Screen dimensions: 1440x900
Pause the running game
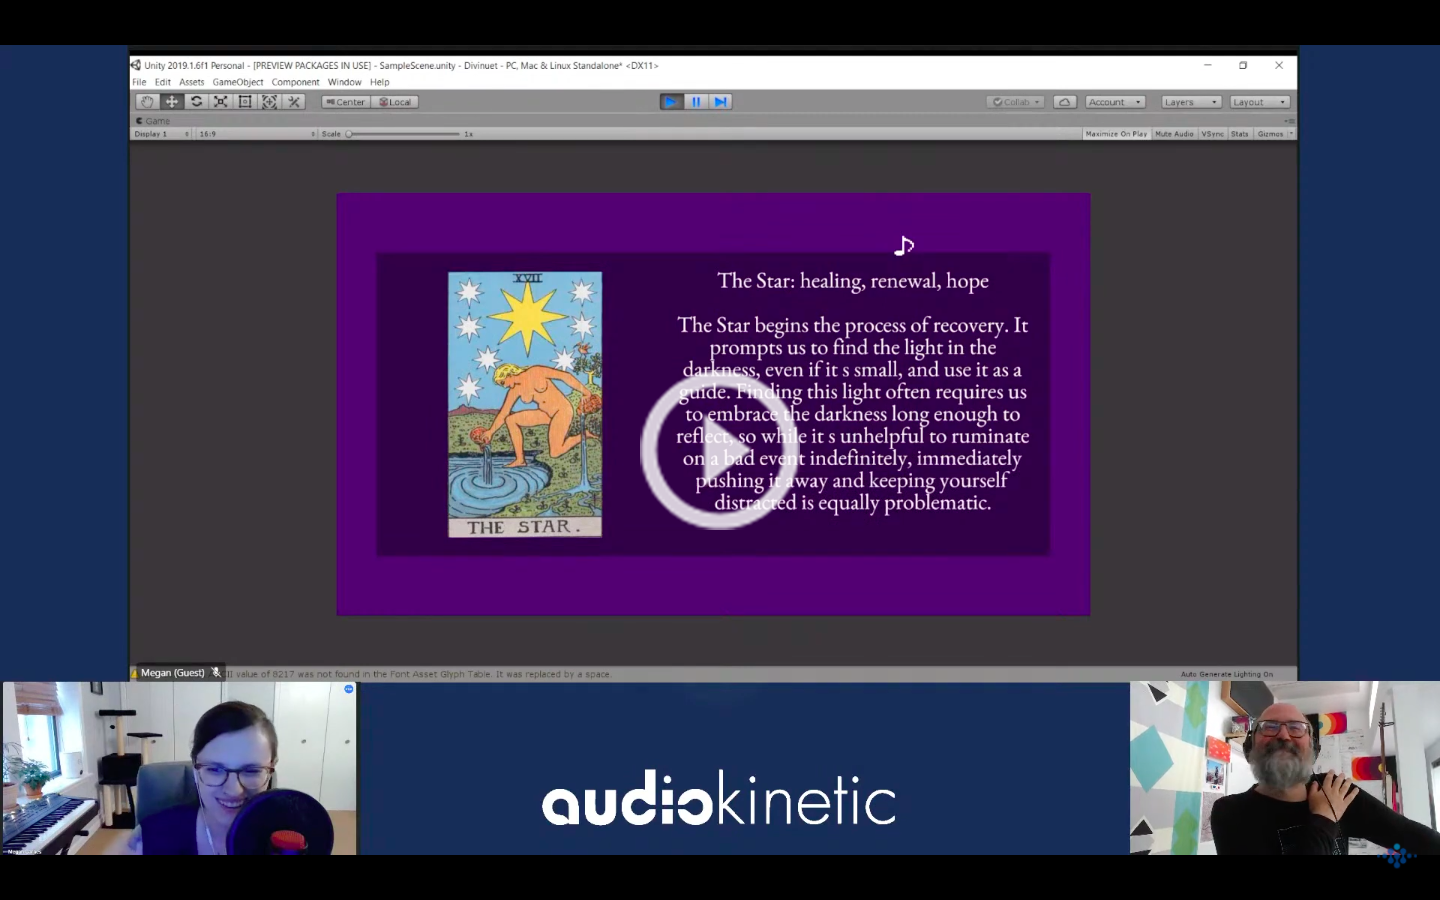(x=696, y=102)
